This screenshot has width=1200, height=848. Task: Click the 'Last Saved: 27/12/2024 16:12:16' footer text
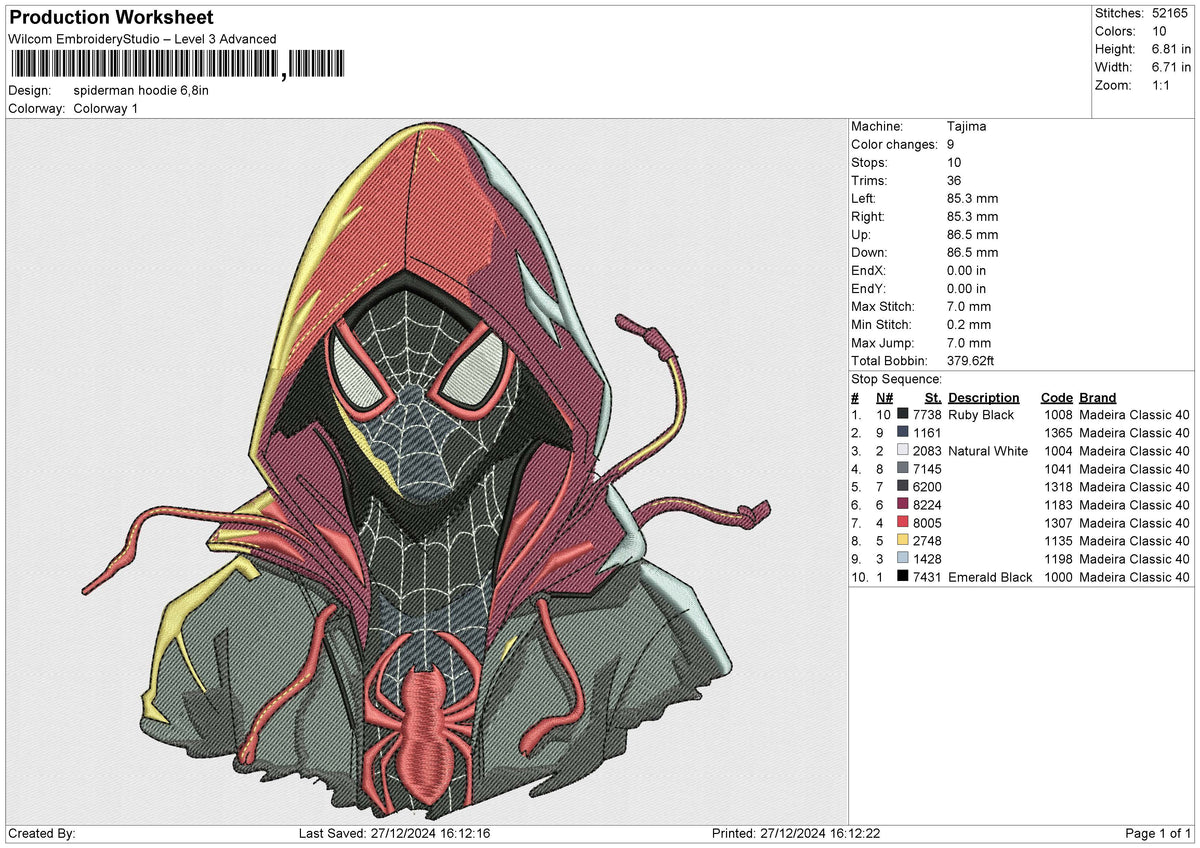pyautogui.click(x=395, y=834)
